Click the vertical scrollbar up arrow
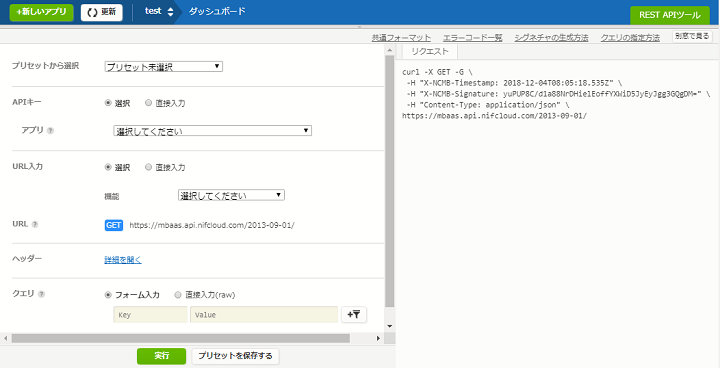Screen dimensions: 720x368 pos(389,50)
